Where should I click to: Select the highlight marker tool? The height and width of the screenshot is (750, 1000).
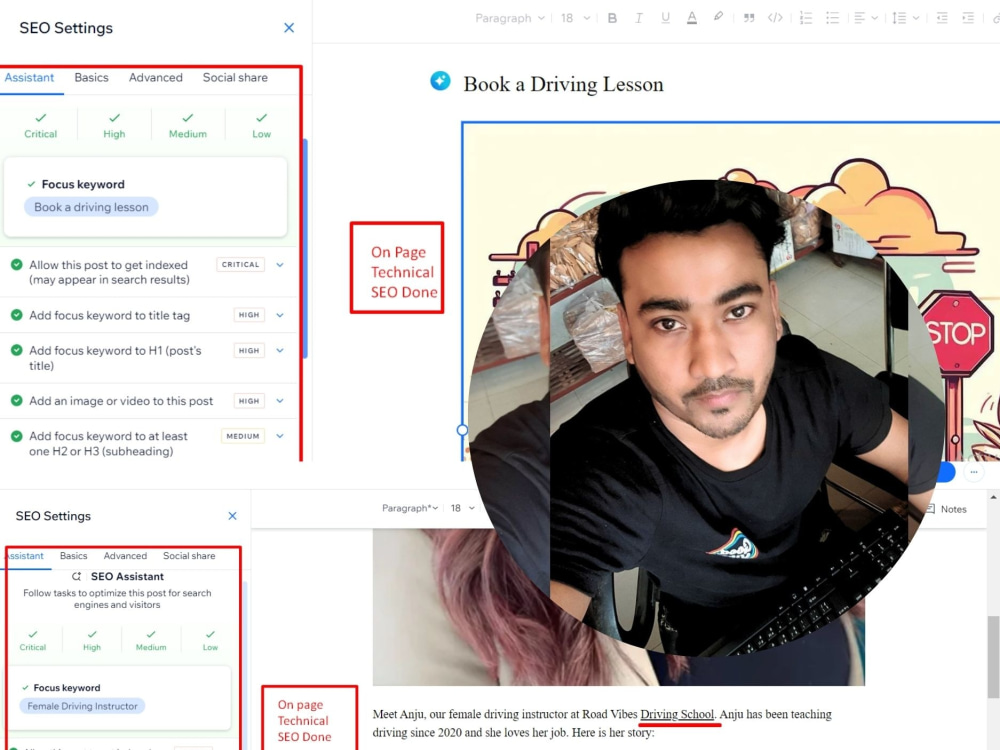coord(718,17)
